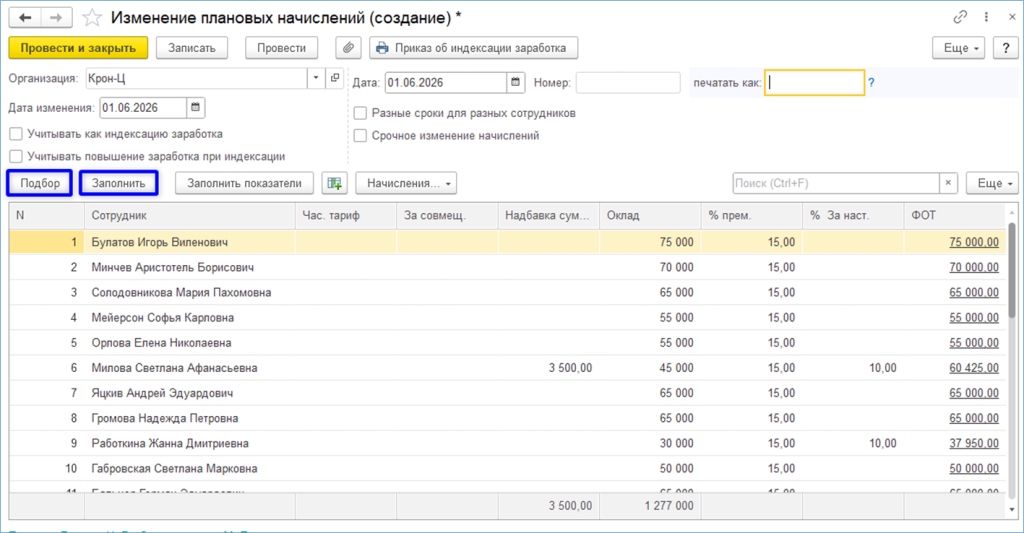
Task: Open ФОТ link 75 000,00
Action: pos(974,242)
